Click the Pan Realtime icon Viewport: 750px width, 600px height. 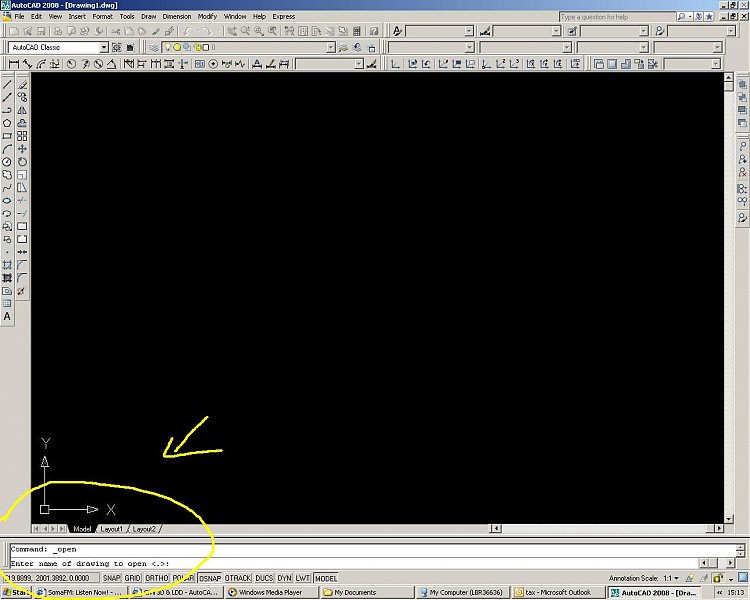pos(232,31)
